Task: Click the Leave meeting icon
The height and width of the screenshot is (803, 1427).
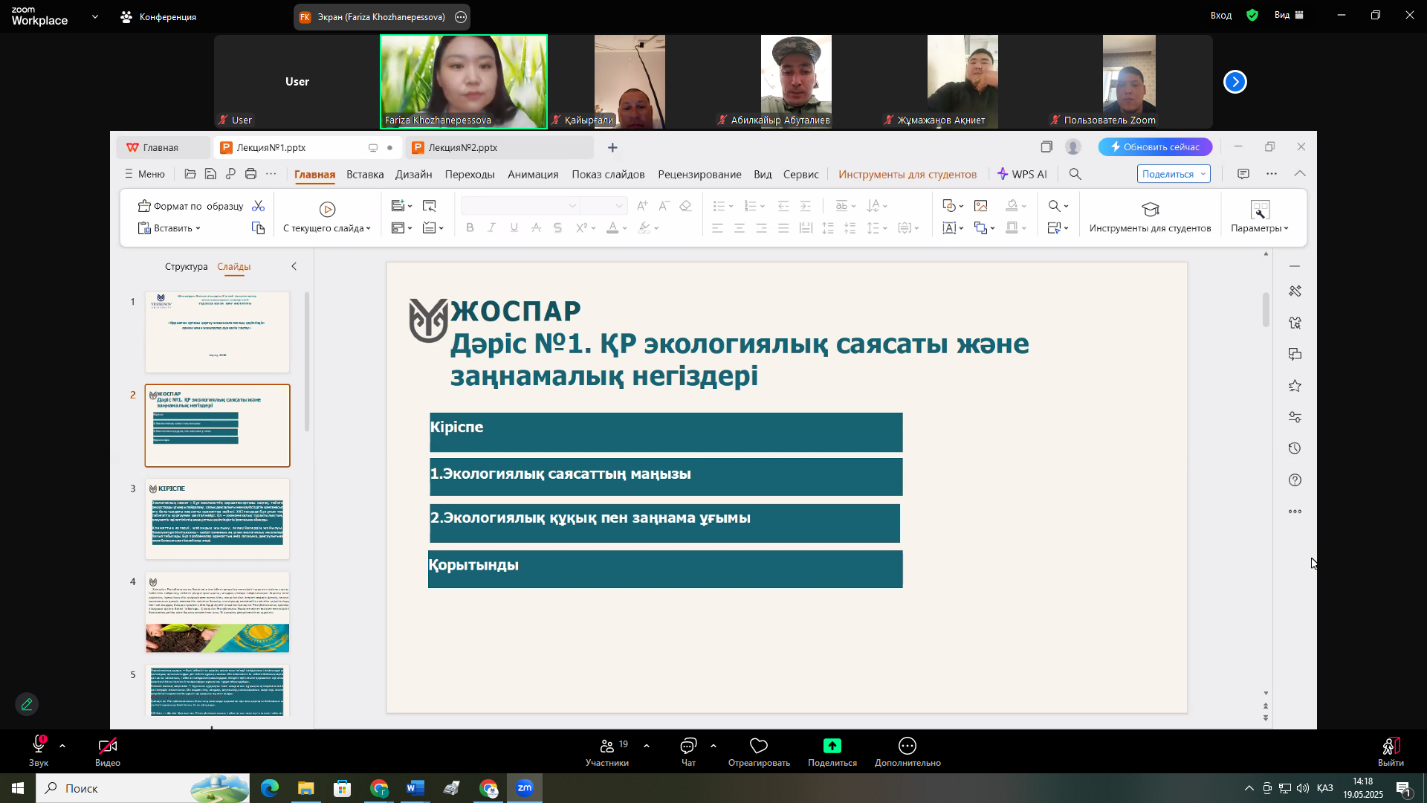Action: pyautogui.click(x=1390, y=746)
